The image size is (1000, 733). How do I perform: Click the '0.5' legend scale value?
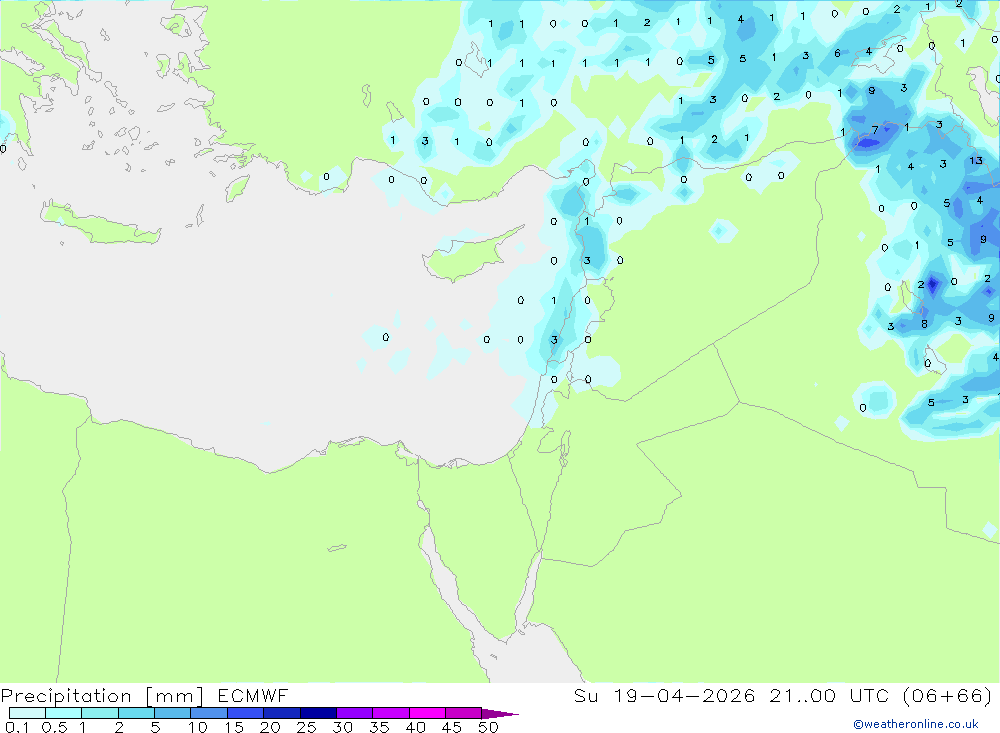[54, 727]
